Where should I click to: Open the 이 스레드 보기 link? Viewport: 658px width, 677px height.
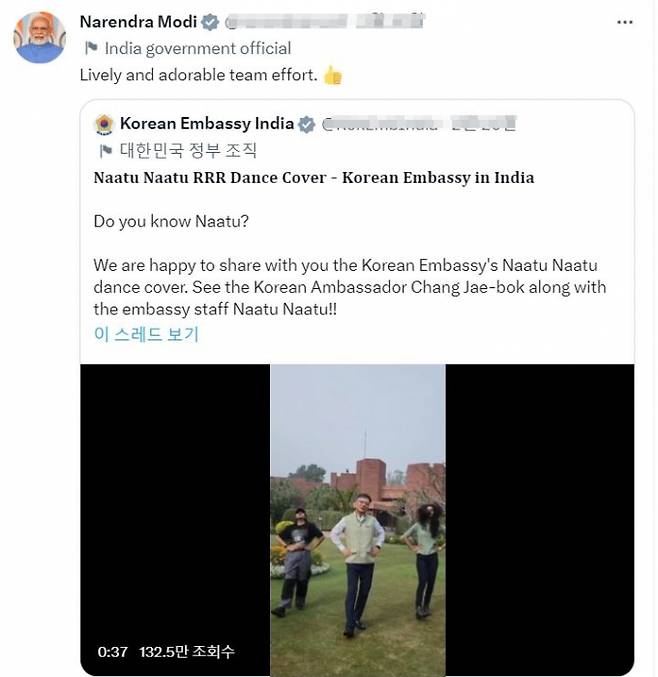tap(146, 334)
